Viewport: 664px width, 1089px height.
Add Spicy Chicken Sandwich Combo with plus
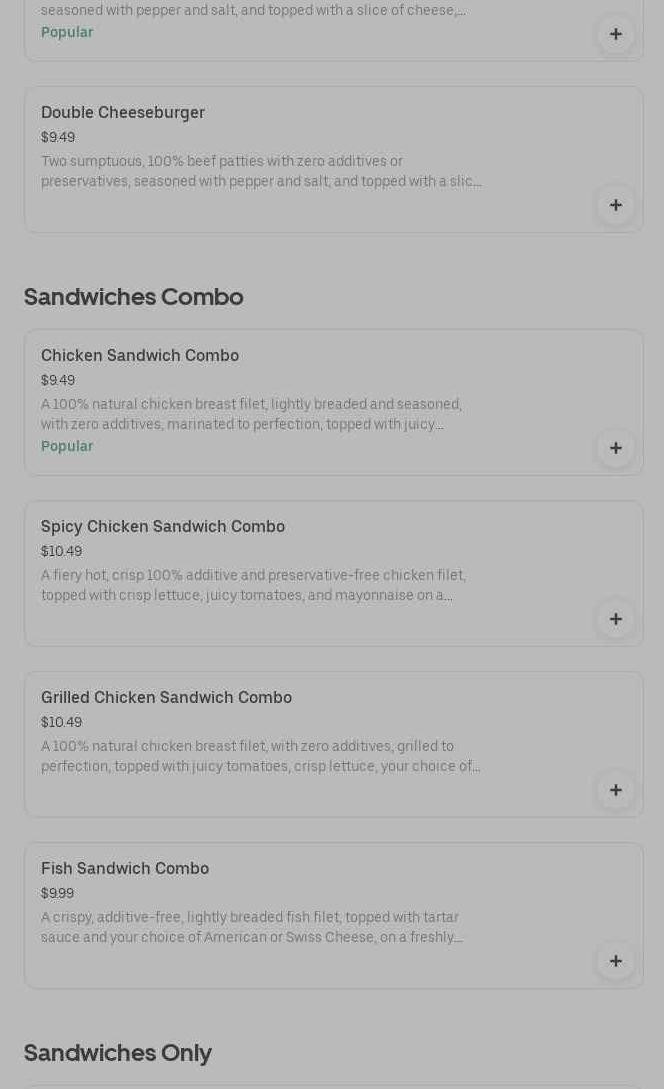[x=615, y=619]
